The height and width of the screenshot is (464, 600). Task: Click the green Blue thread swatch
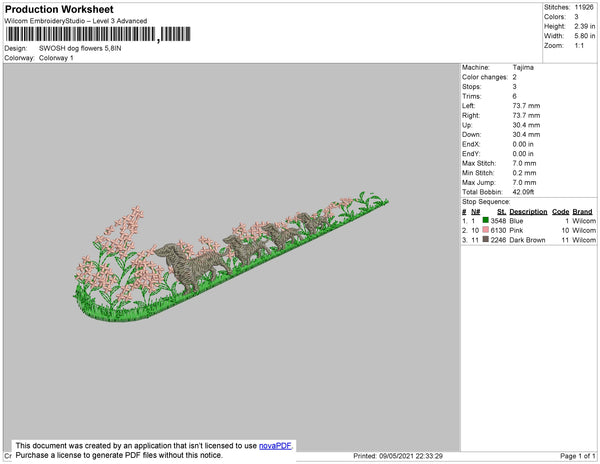pyautogui.click(x=486, y=220)
